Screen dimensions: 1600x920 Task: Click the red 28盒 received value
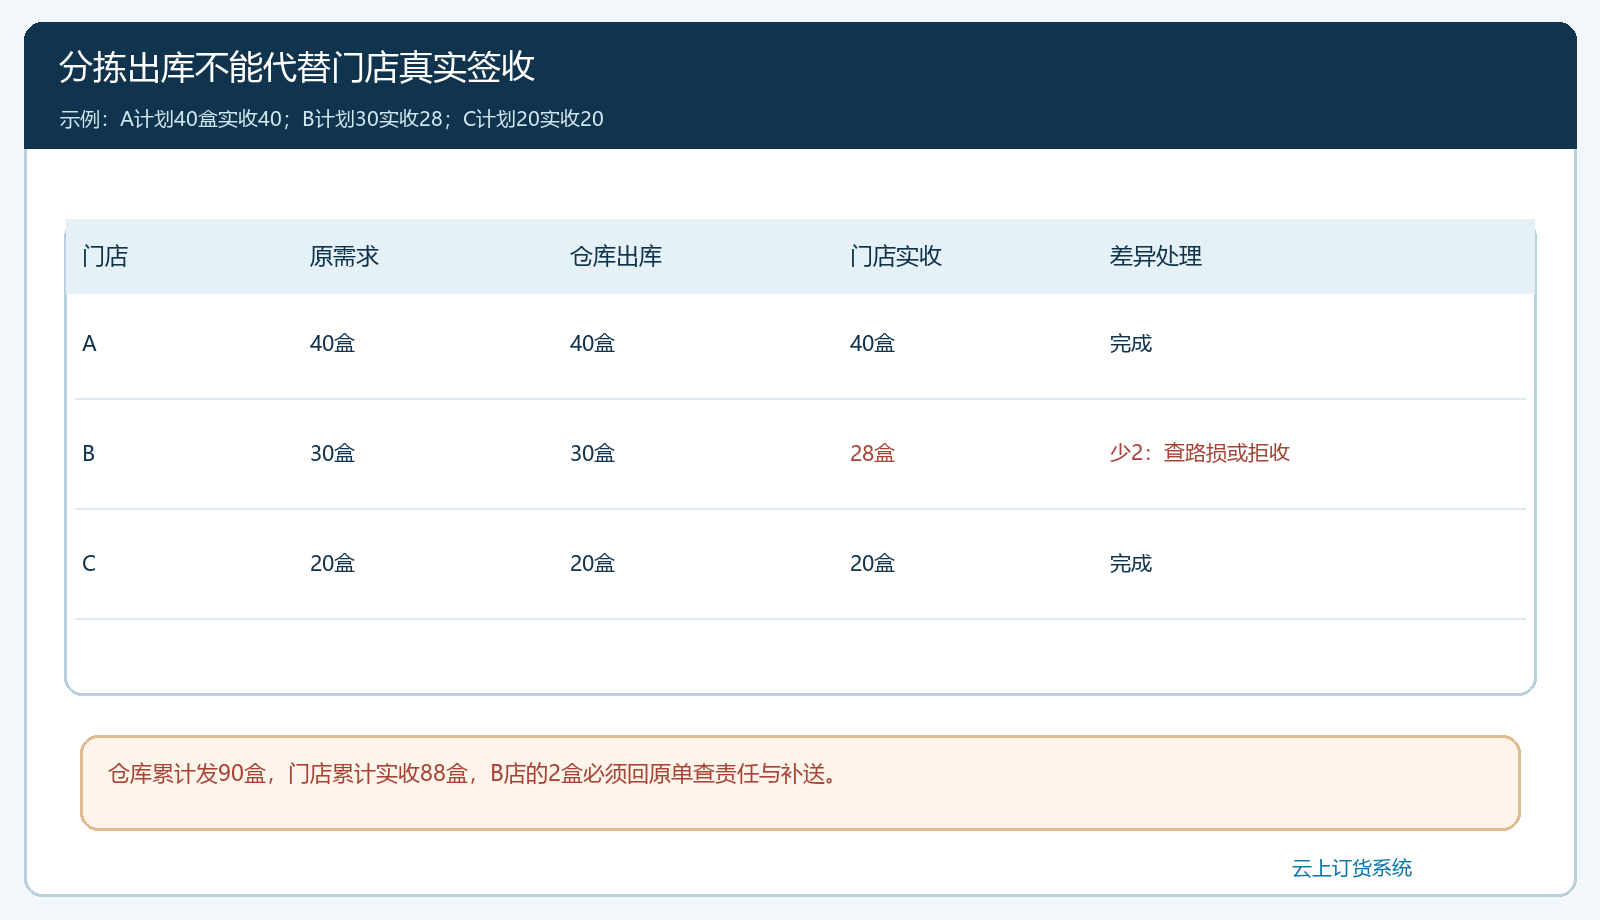click(x=872, y=454)
